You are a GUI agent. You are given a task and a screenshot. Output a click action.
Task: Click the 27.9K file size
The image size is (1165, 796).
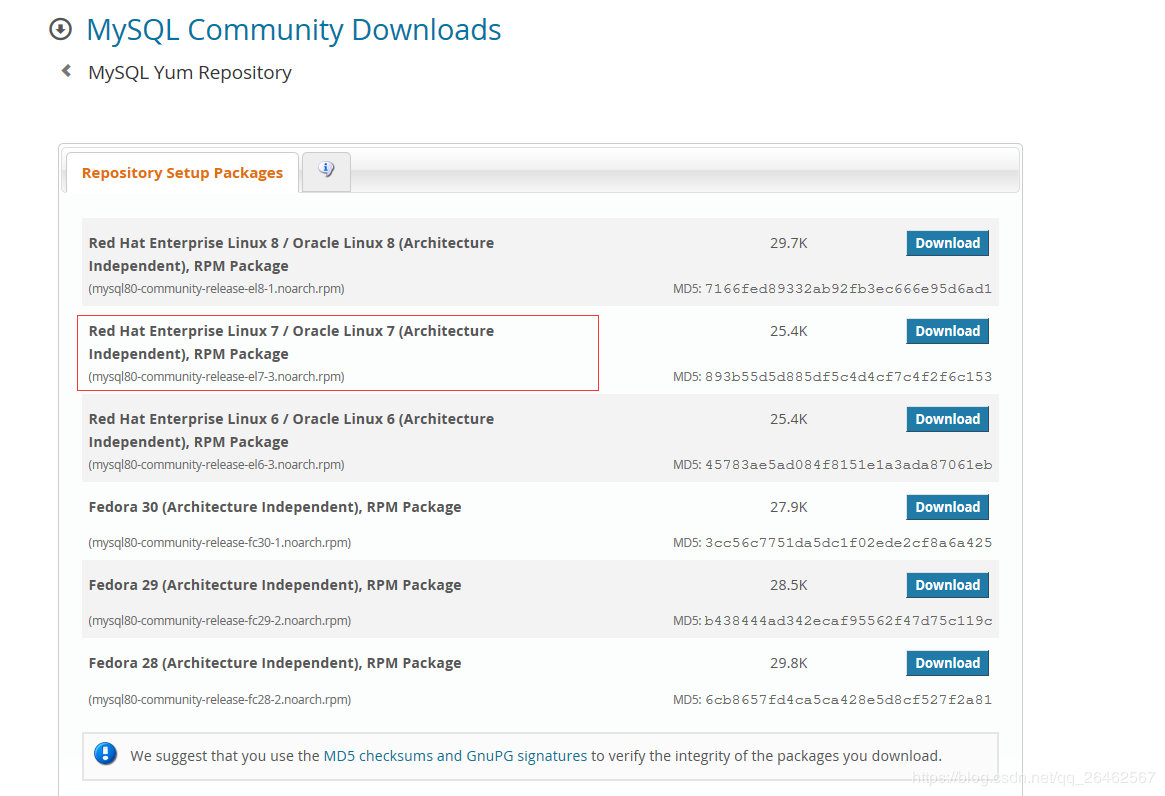click(x=788, y=507)
